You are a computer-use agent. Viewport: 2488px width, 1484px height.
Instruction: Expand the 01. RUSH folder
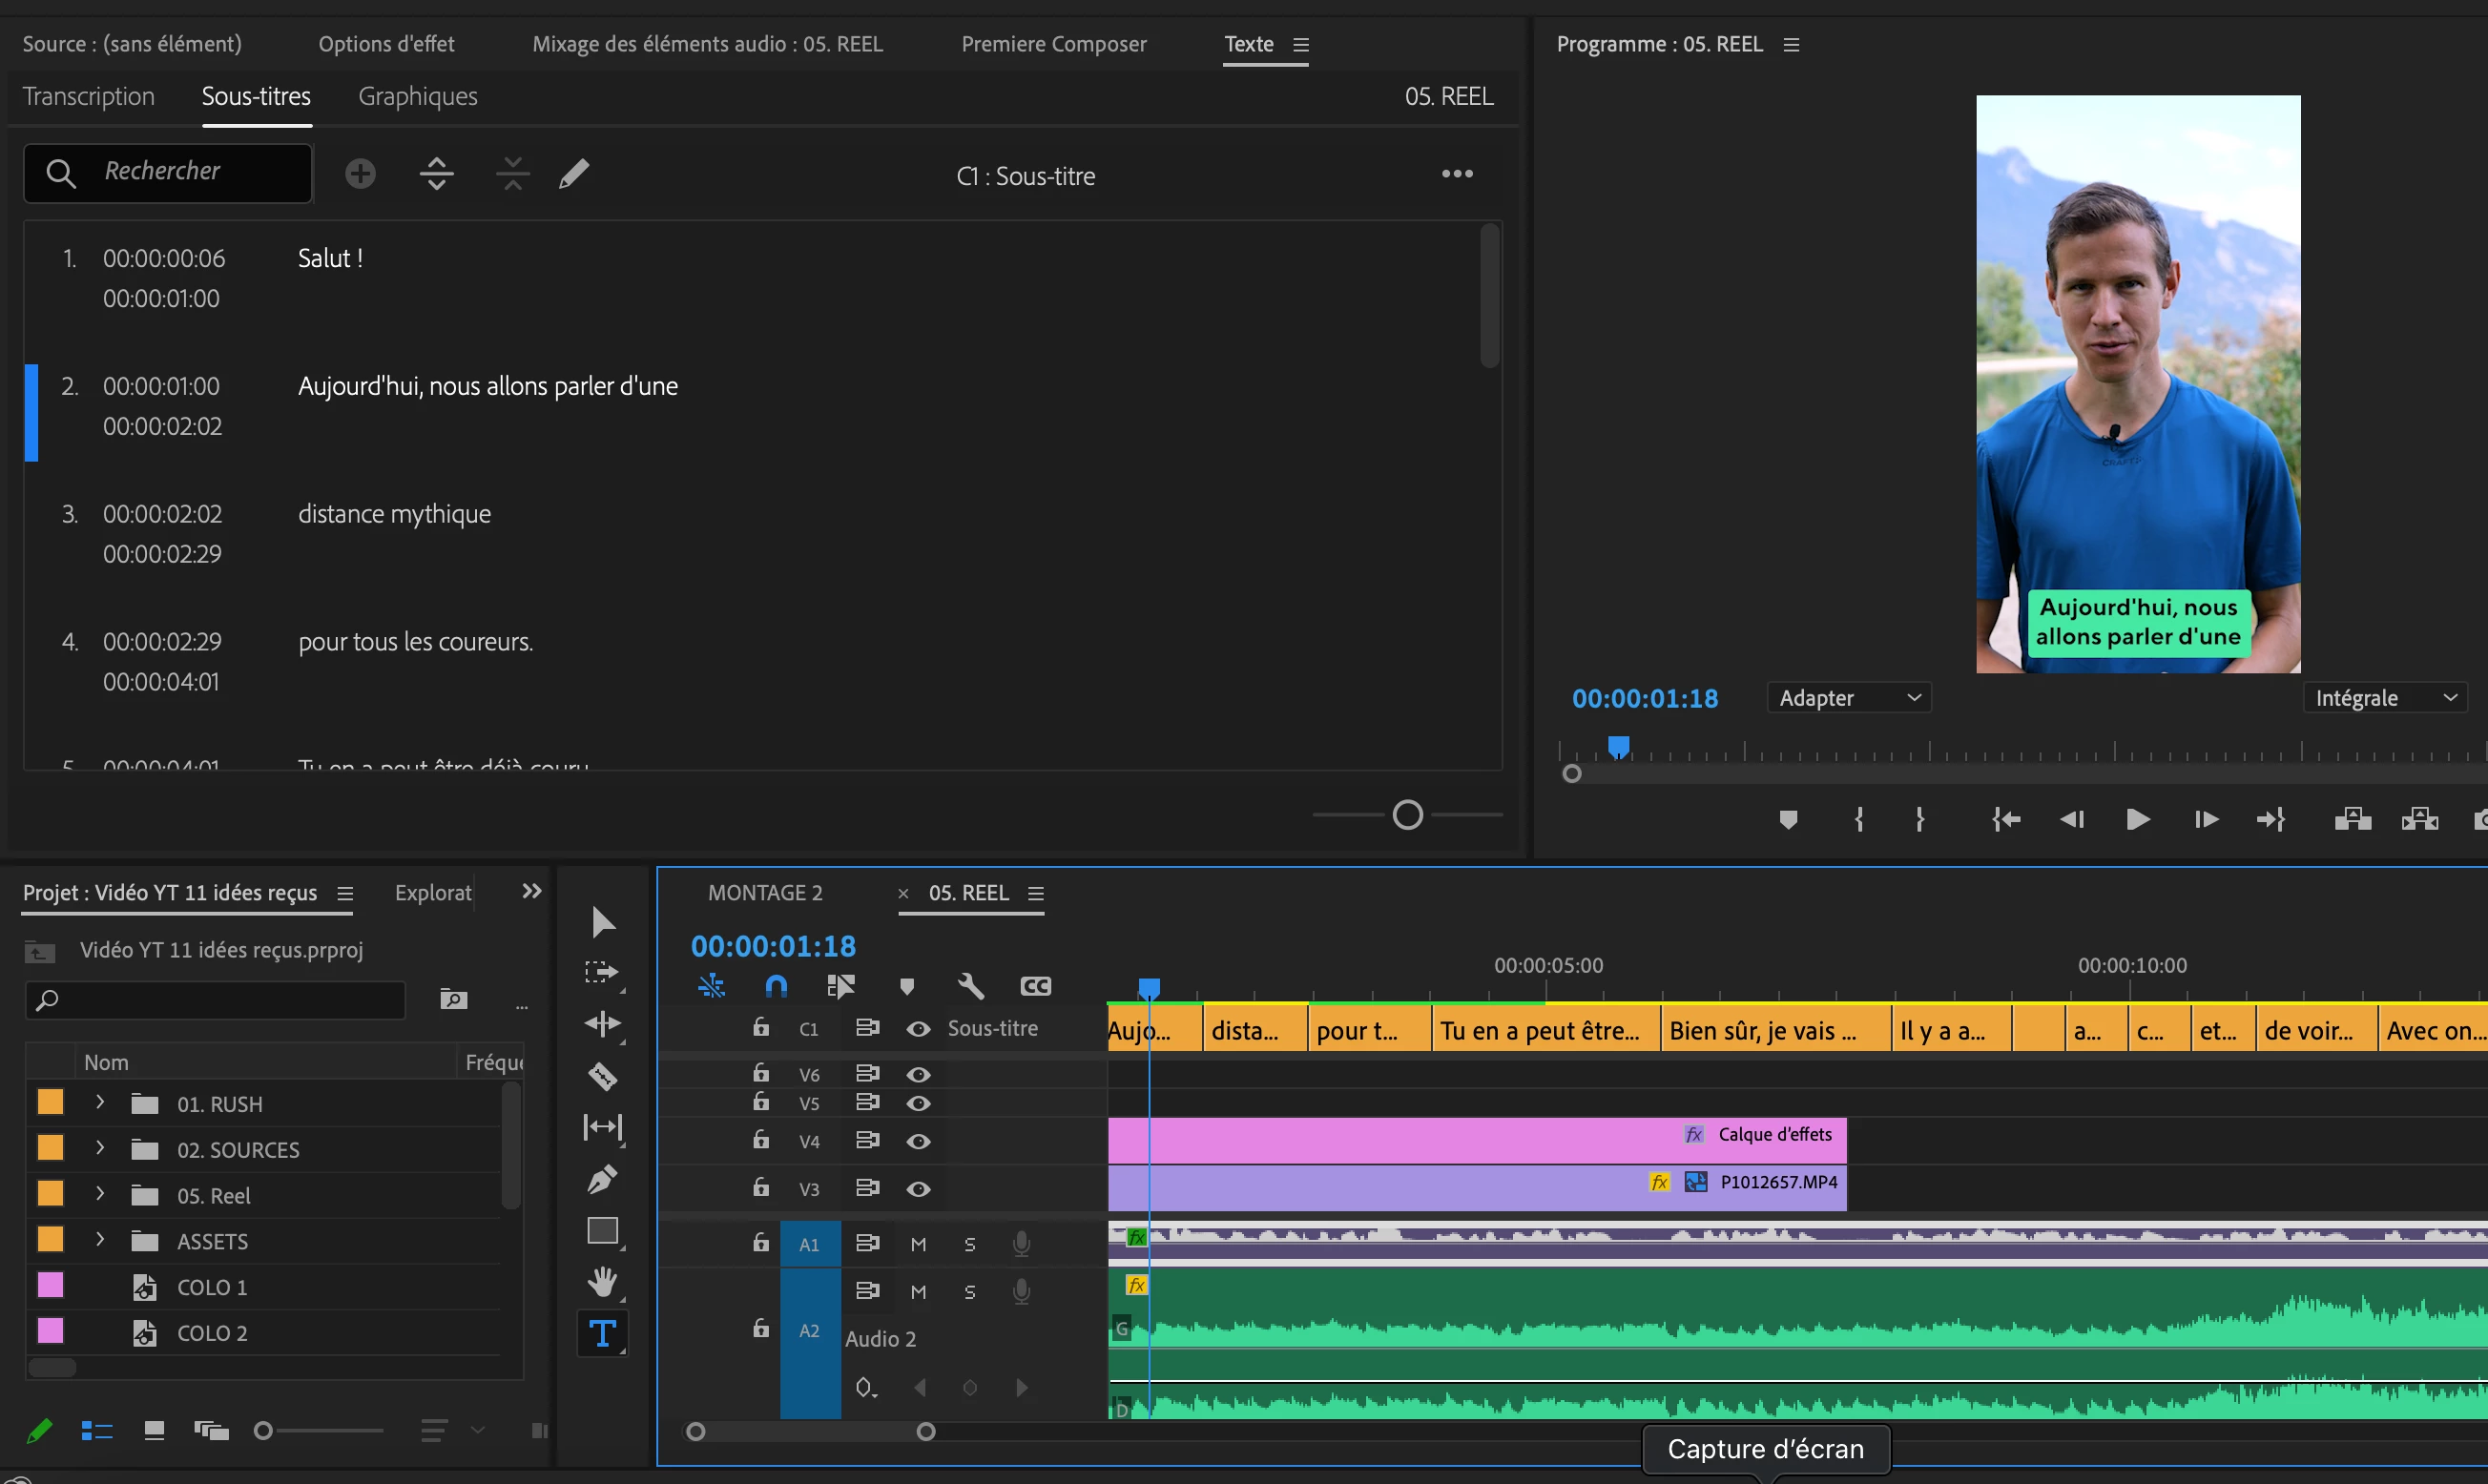point(100,1103)
